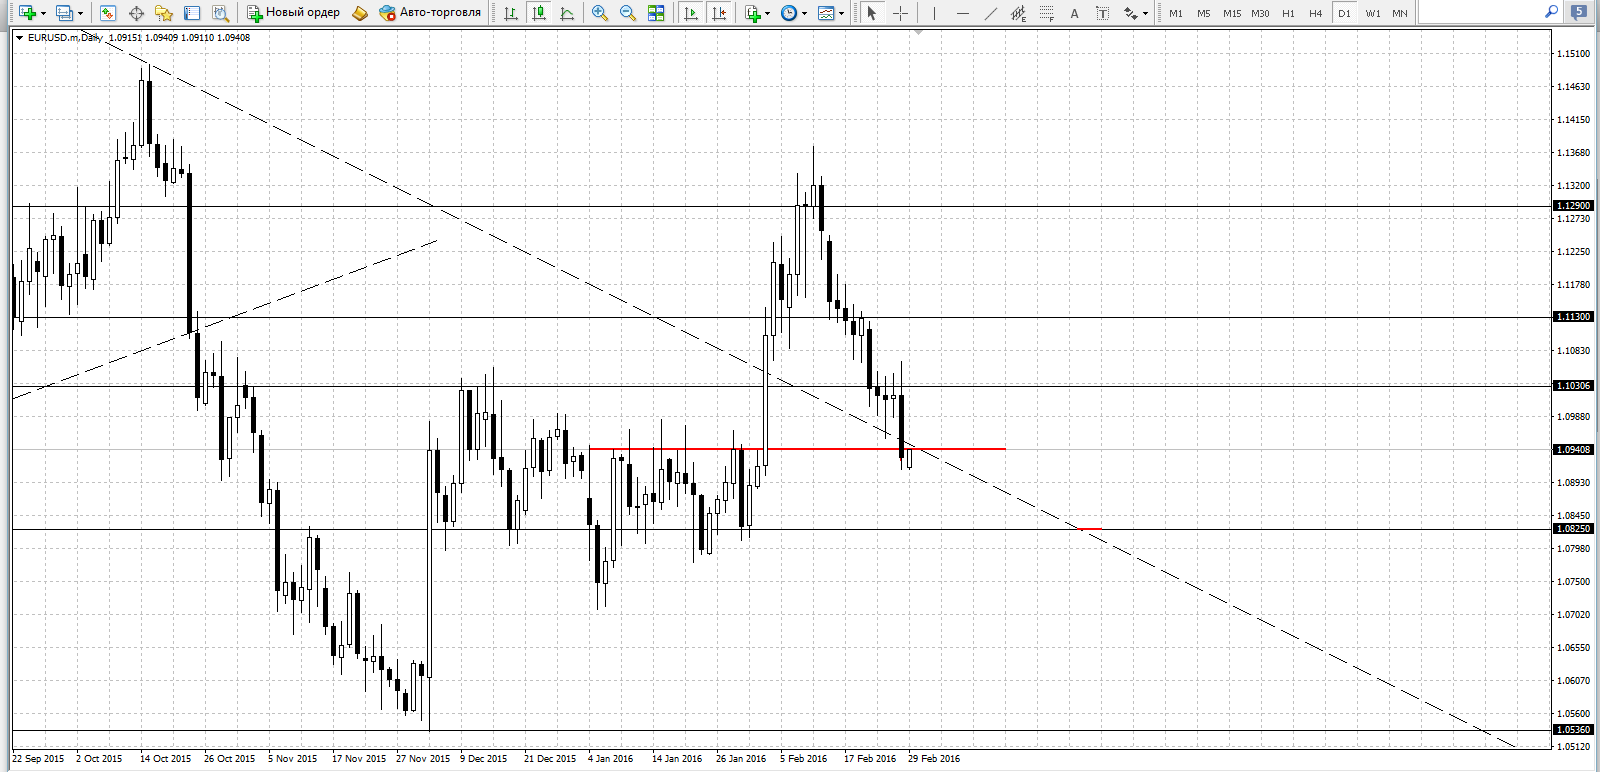The height and width of the screenshot is (772, 1600).
Task: Open the chat notifications icon showing 5
Action: 1578,12
